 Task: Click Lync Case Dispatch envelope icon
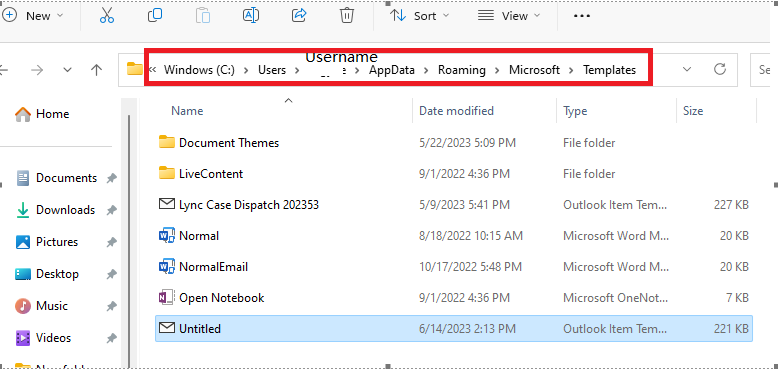[x=167, y=204]
